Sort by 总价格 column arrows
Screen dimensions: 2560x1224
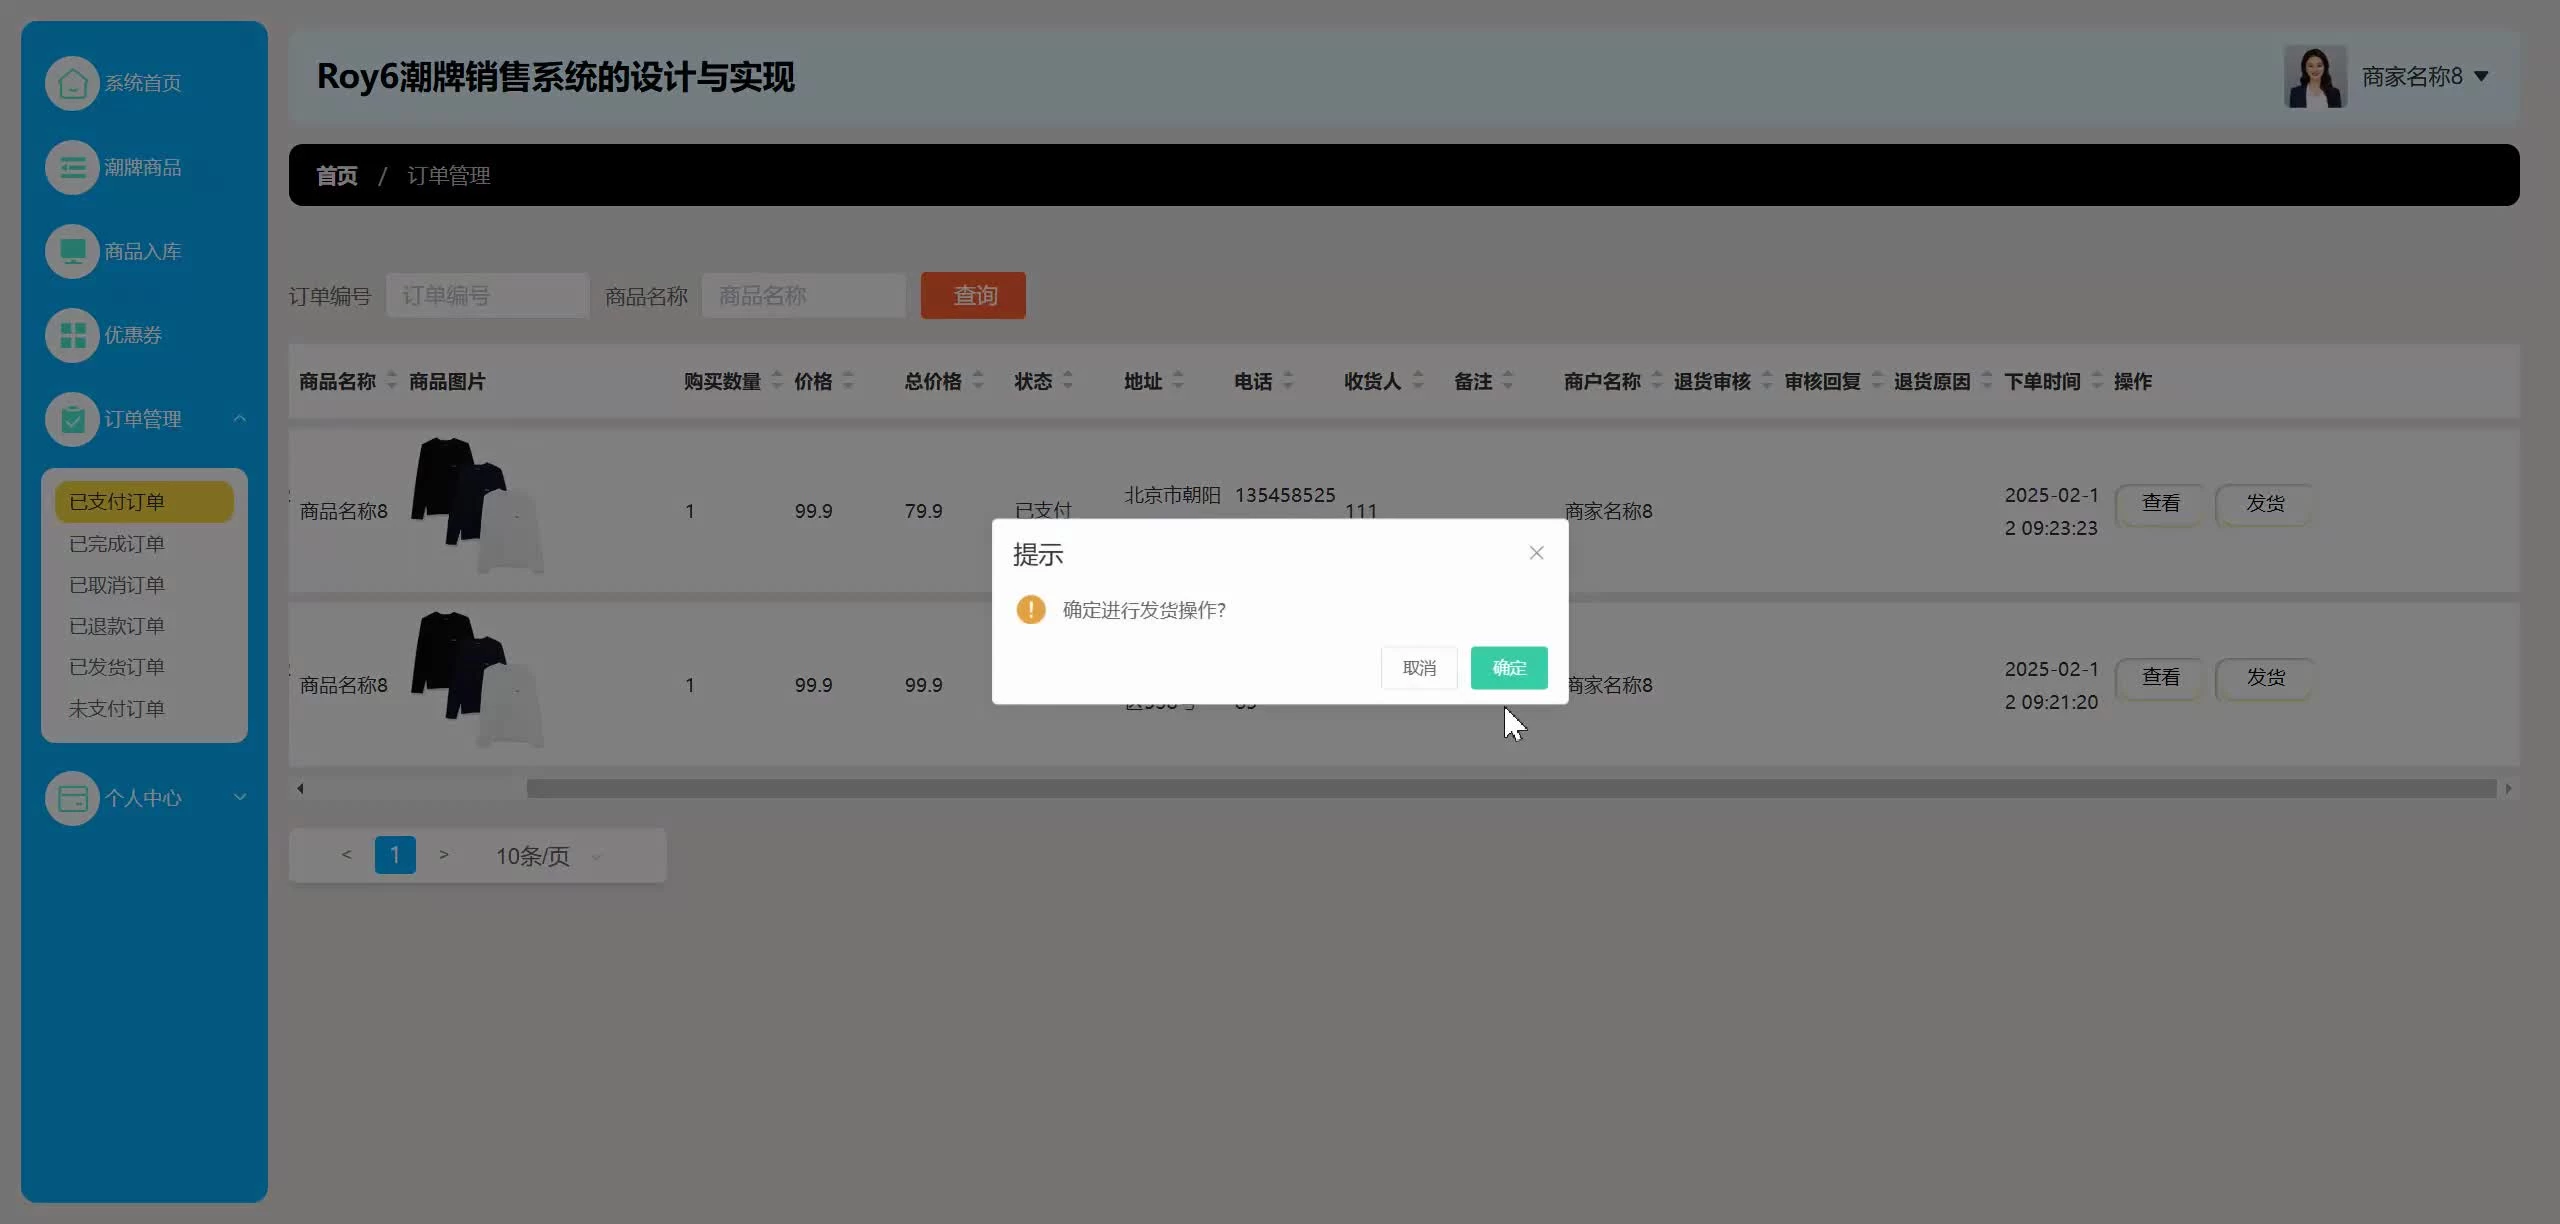tap(978, 381)
